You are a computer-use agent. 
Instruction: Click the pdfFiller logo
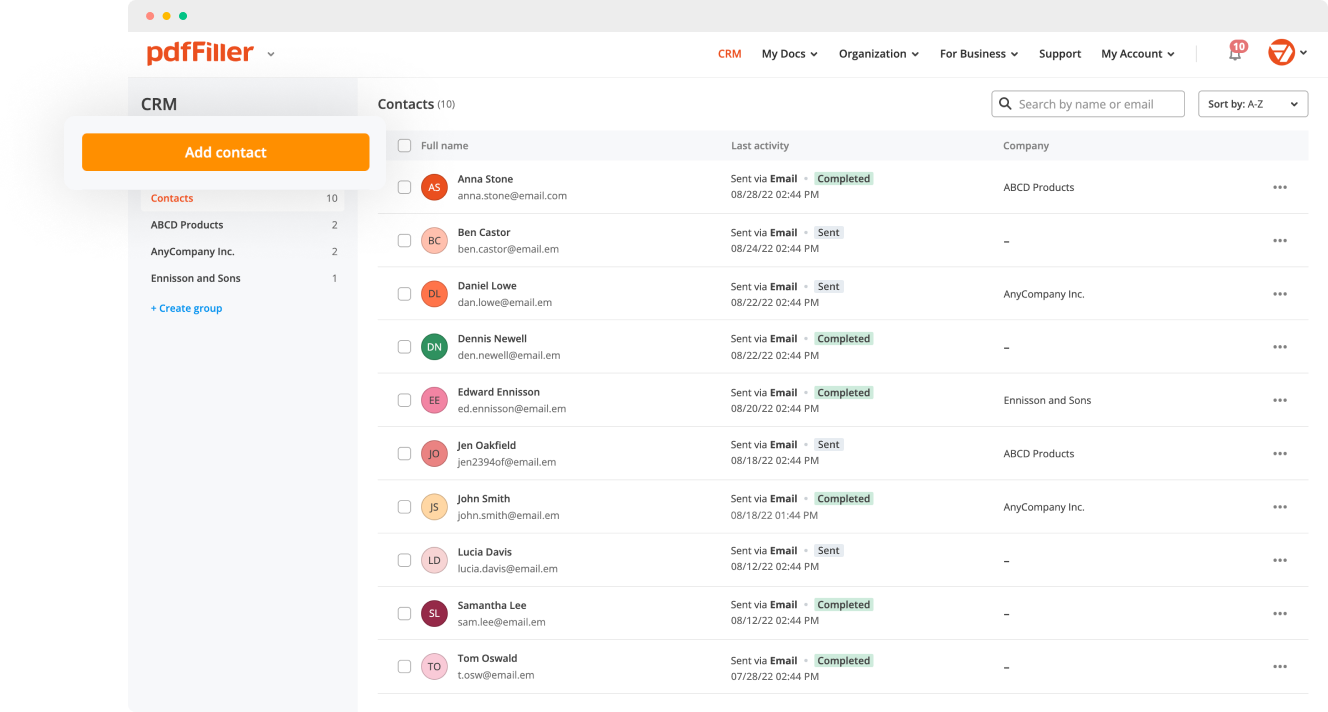[x=200, y=53]
